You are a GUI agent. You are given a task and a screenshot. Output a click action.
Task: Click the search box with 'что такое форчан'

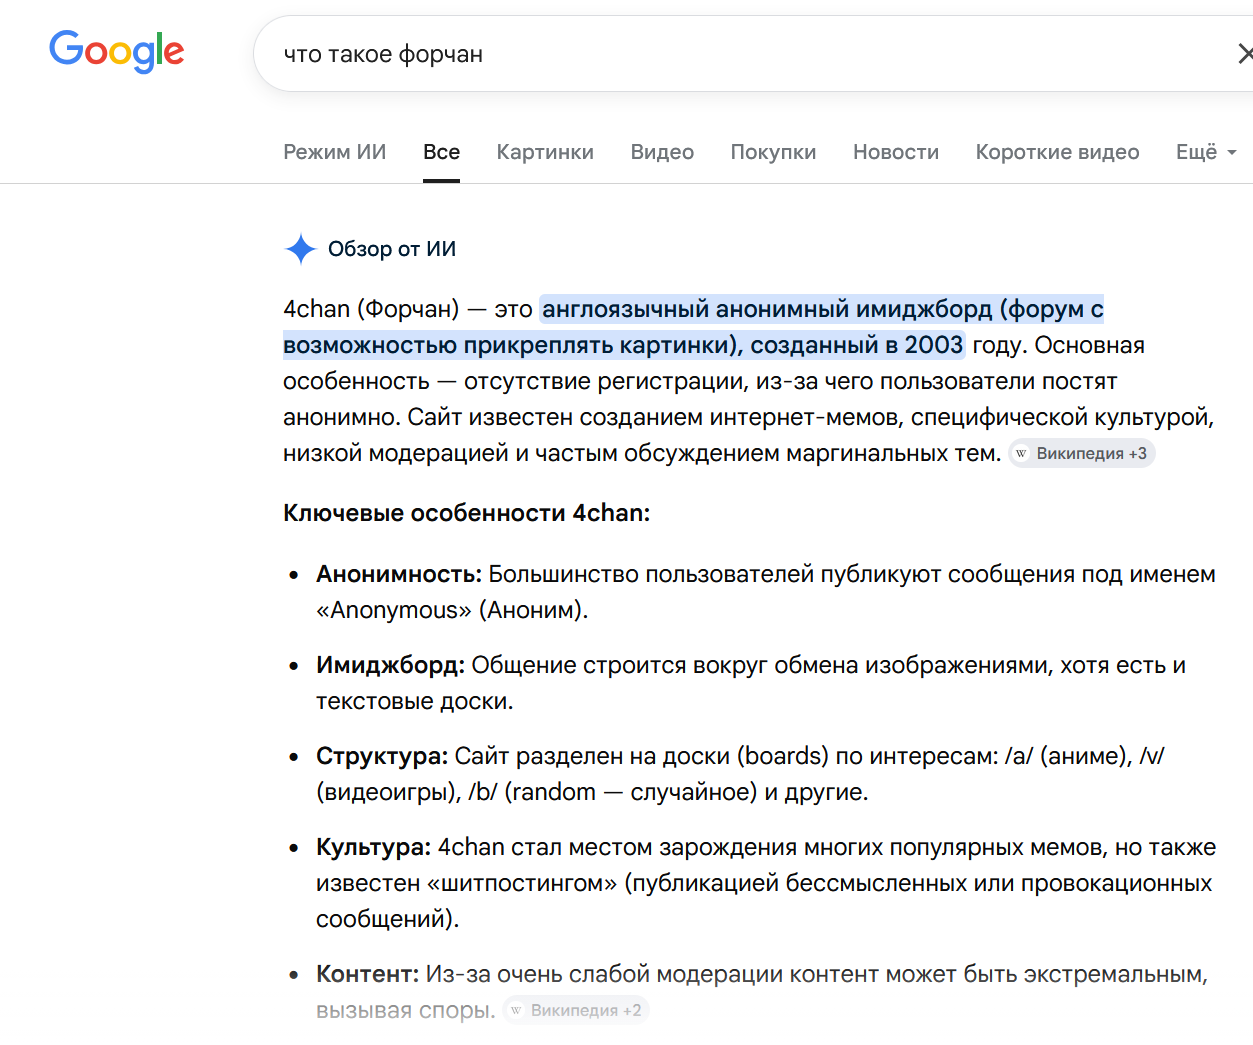(x=740, y=54)
